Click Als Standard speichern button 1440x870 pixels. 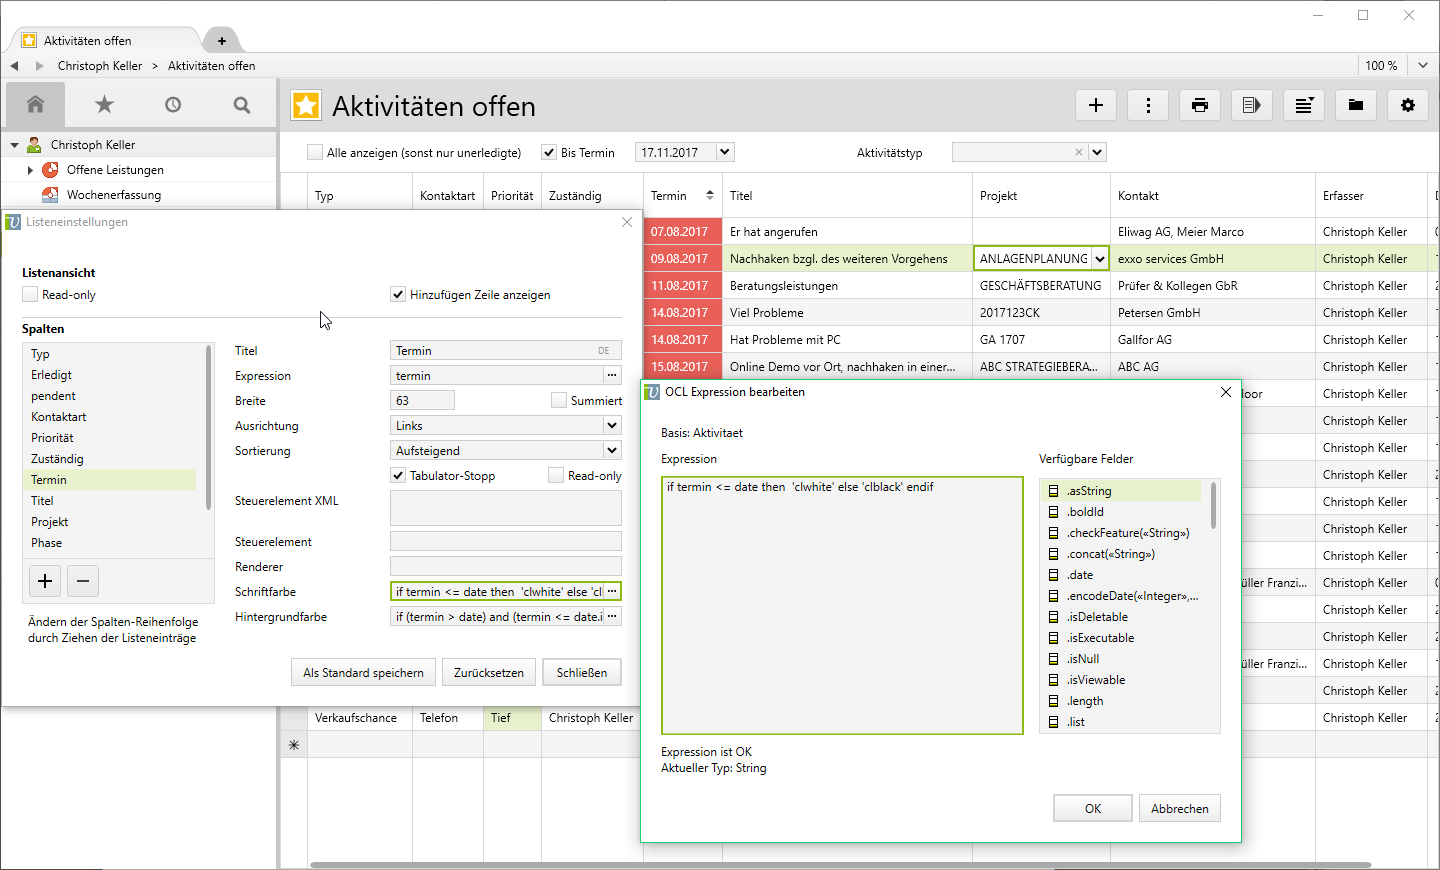pos(363,673)
